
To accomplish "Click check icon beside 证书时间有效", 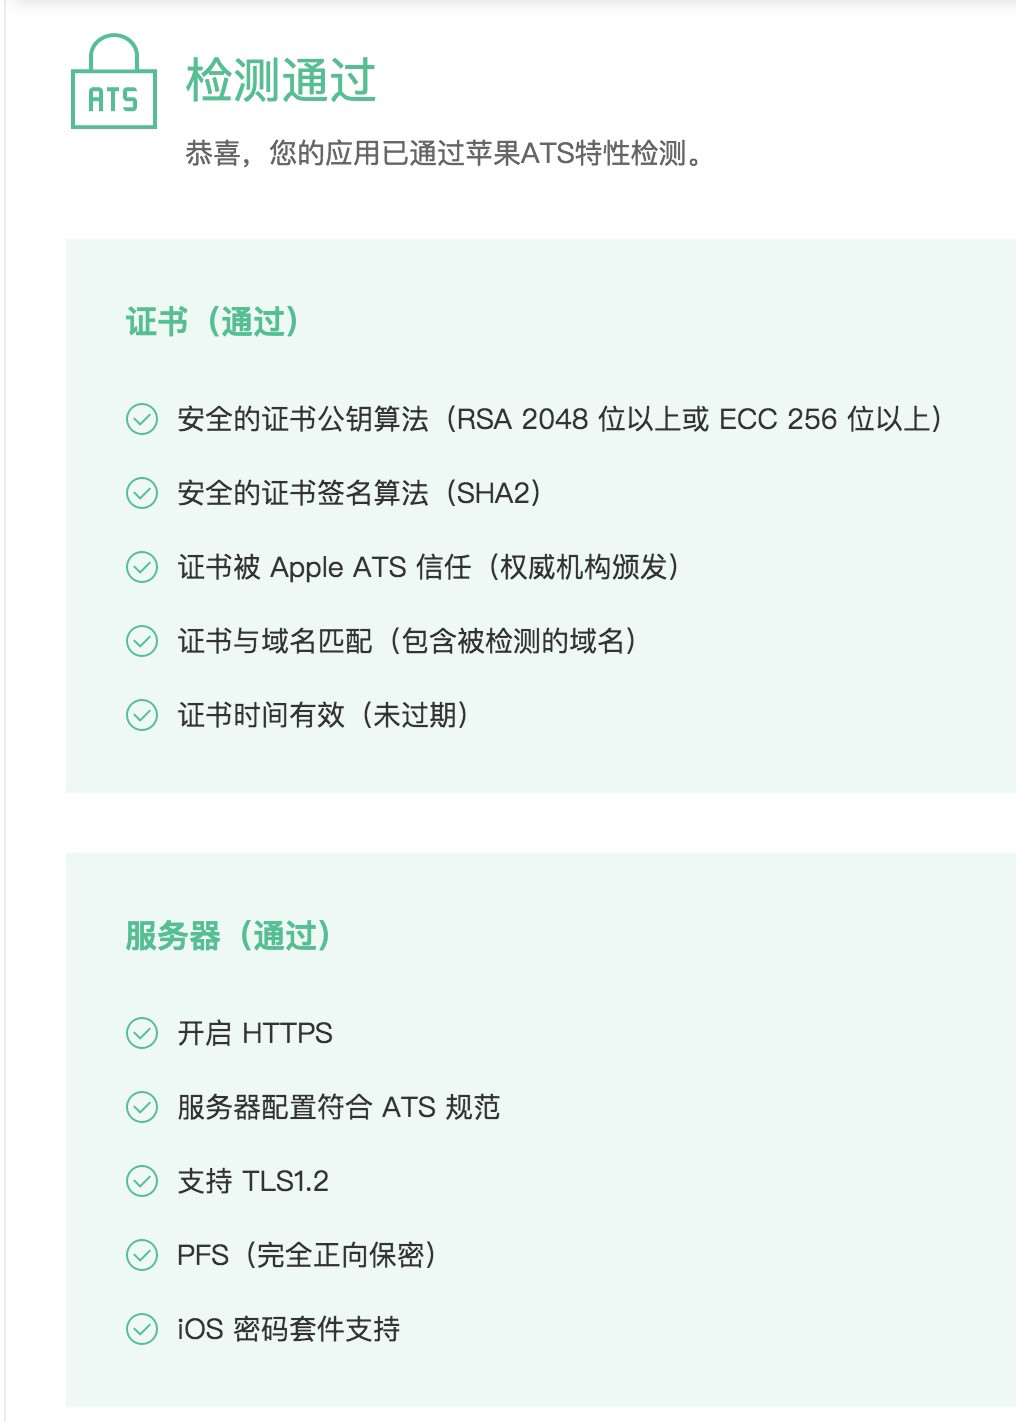I will click(x=142, y=715).
